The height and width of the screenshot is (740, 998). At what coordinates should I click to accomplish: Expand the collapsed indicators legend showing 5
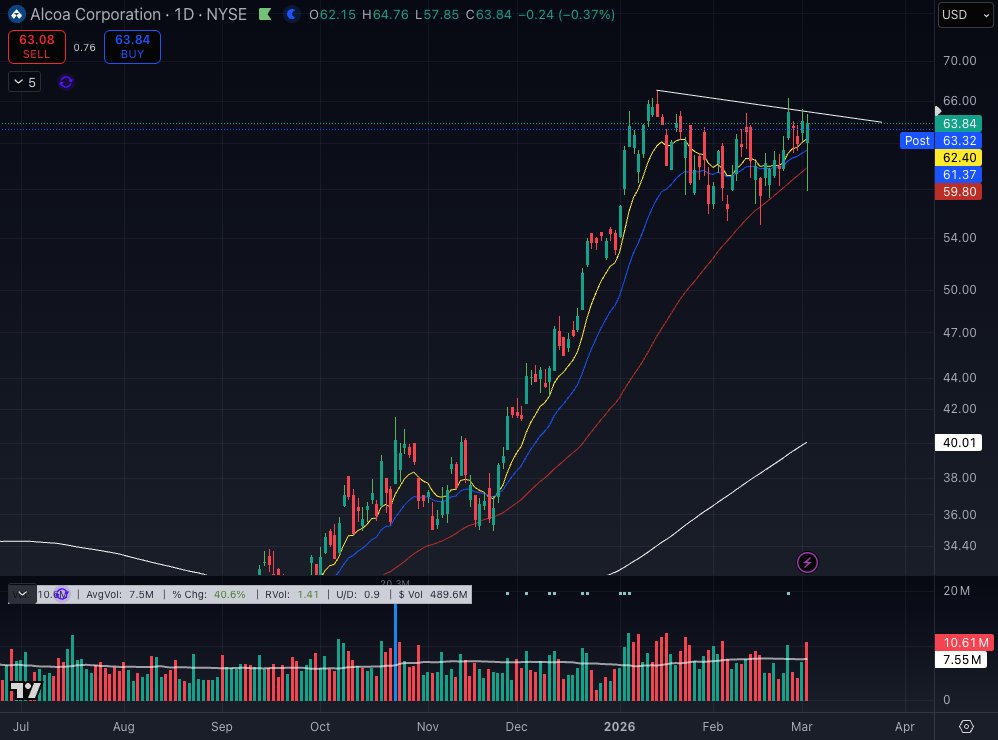[25, 82]
